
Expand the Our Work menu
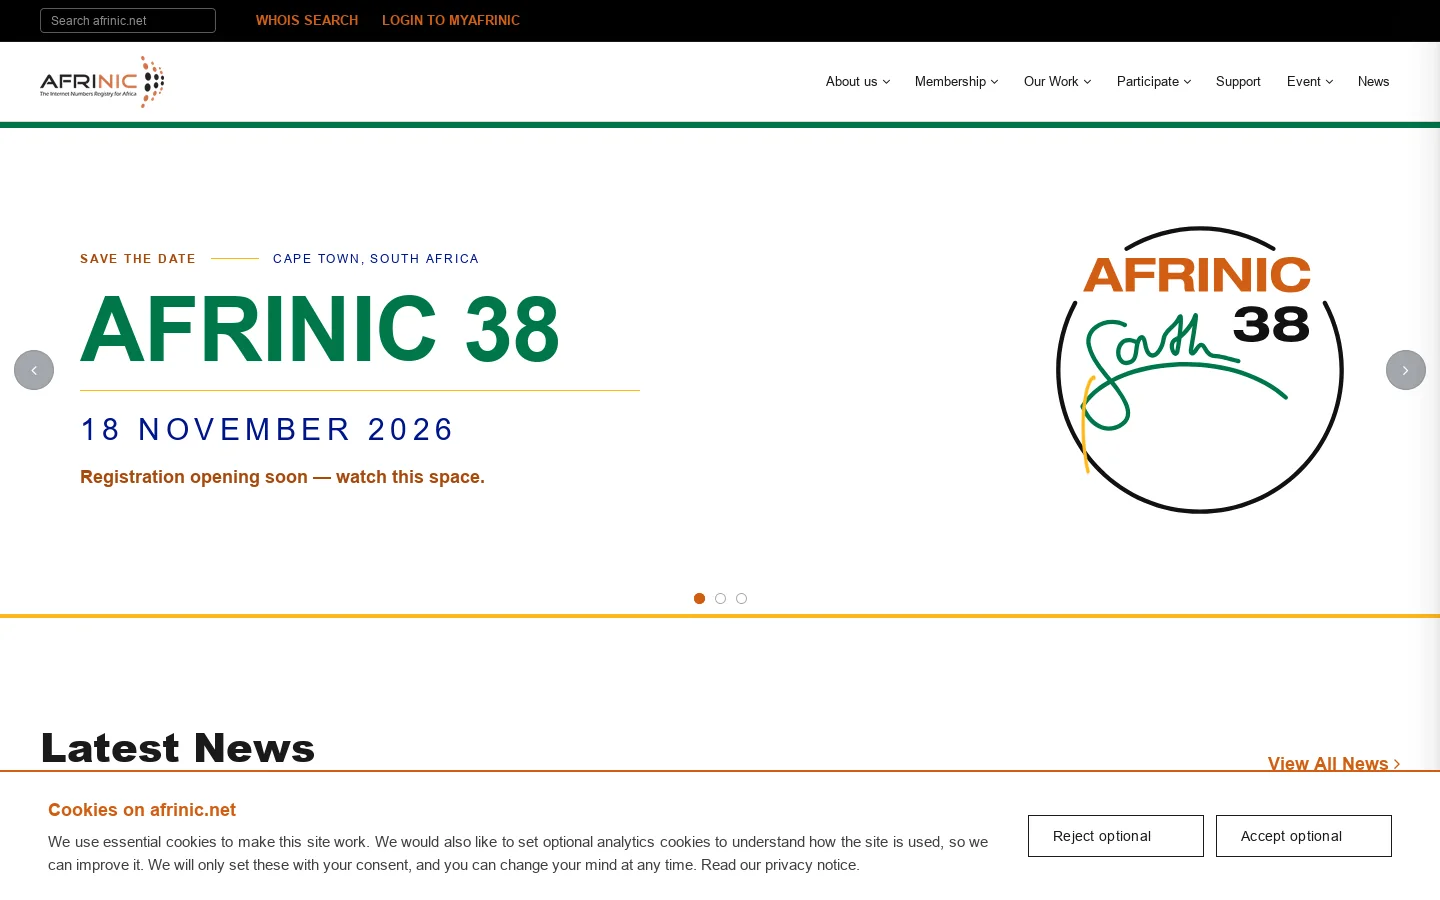click(x=1058, y=82)
